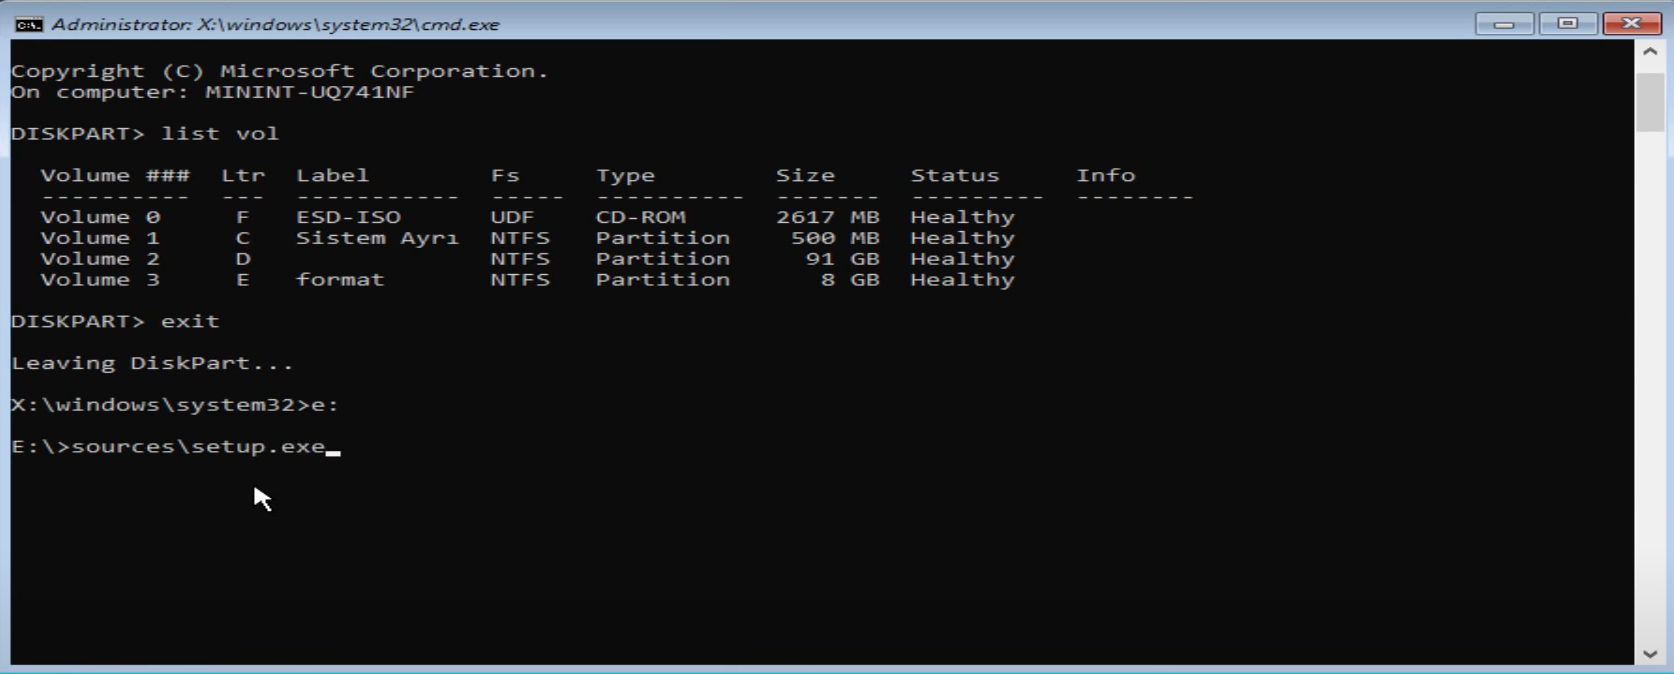Screen dimensions: 1674x674
Task: Click the 'Type' column header
Action: (625, 175)
